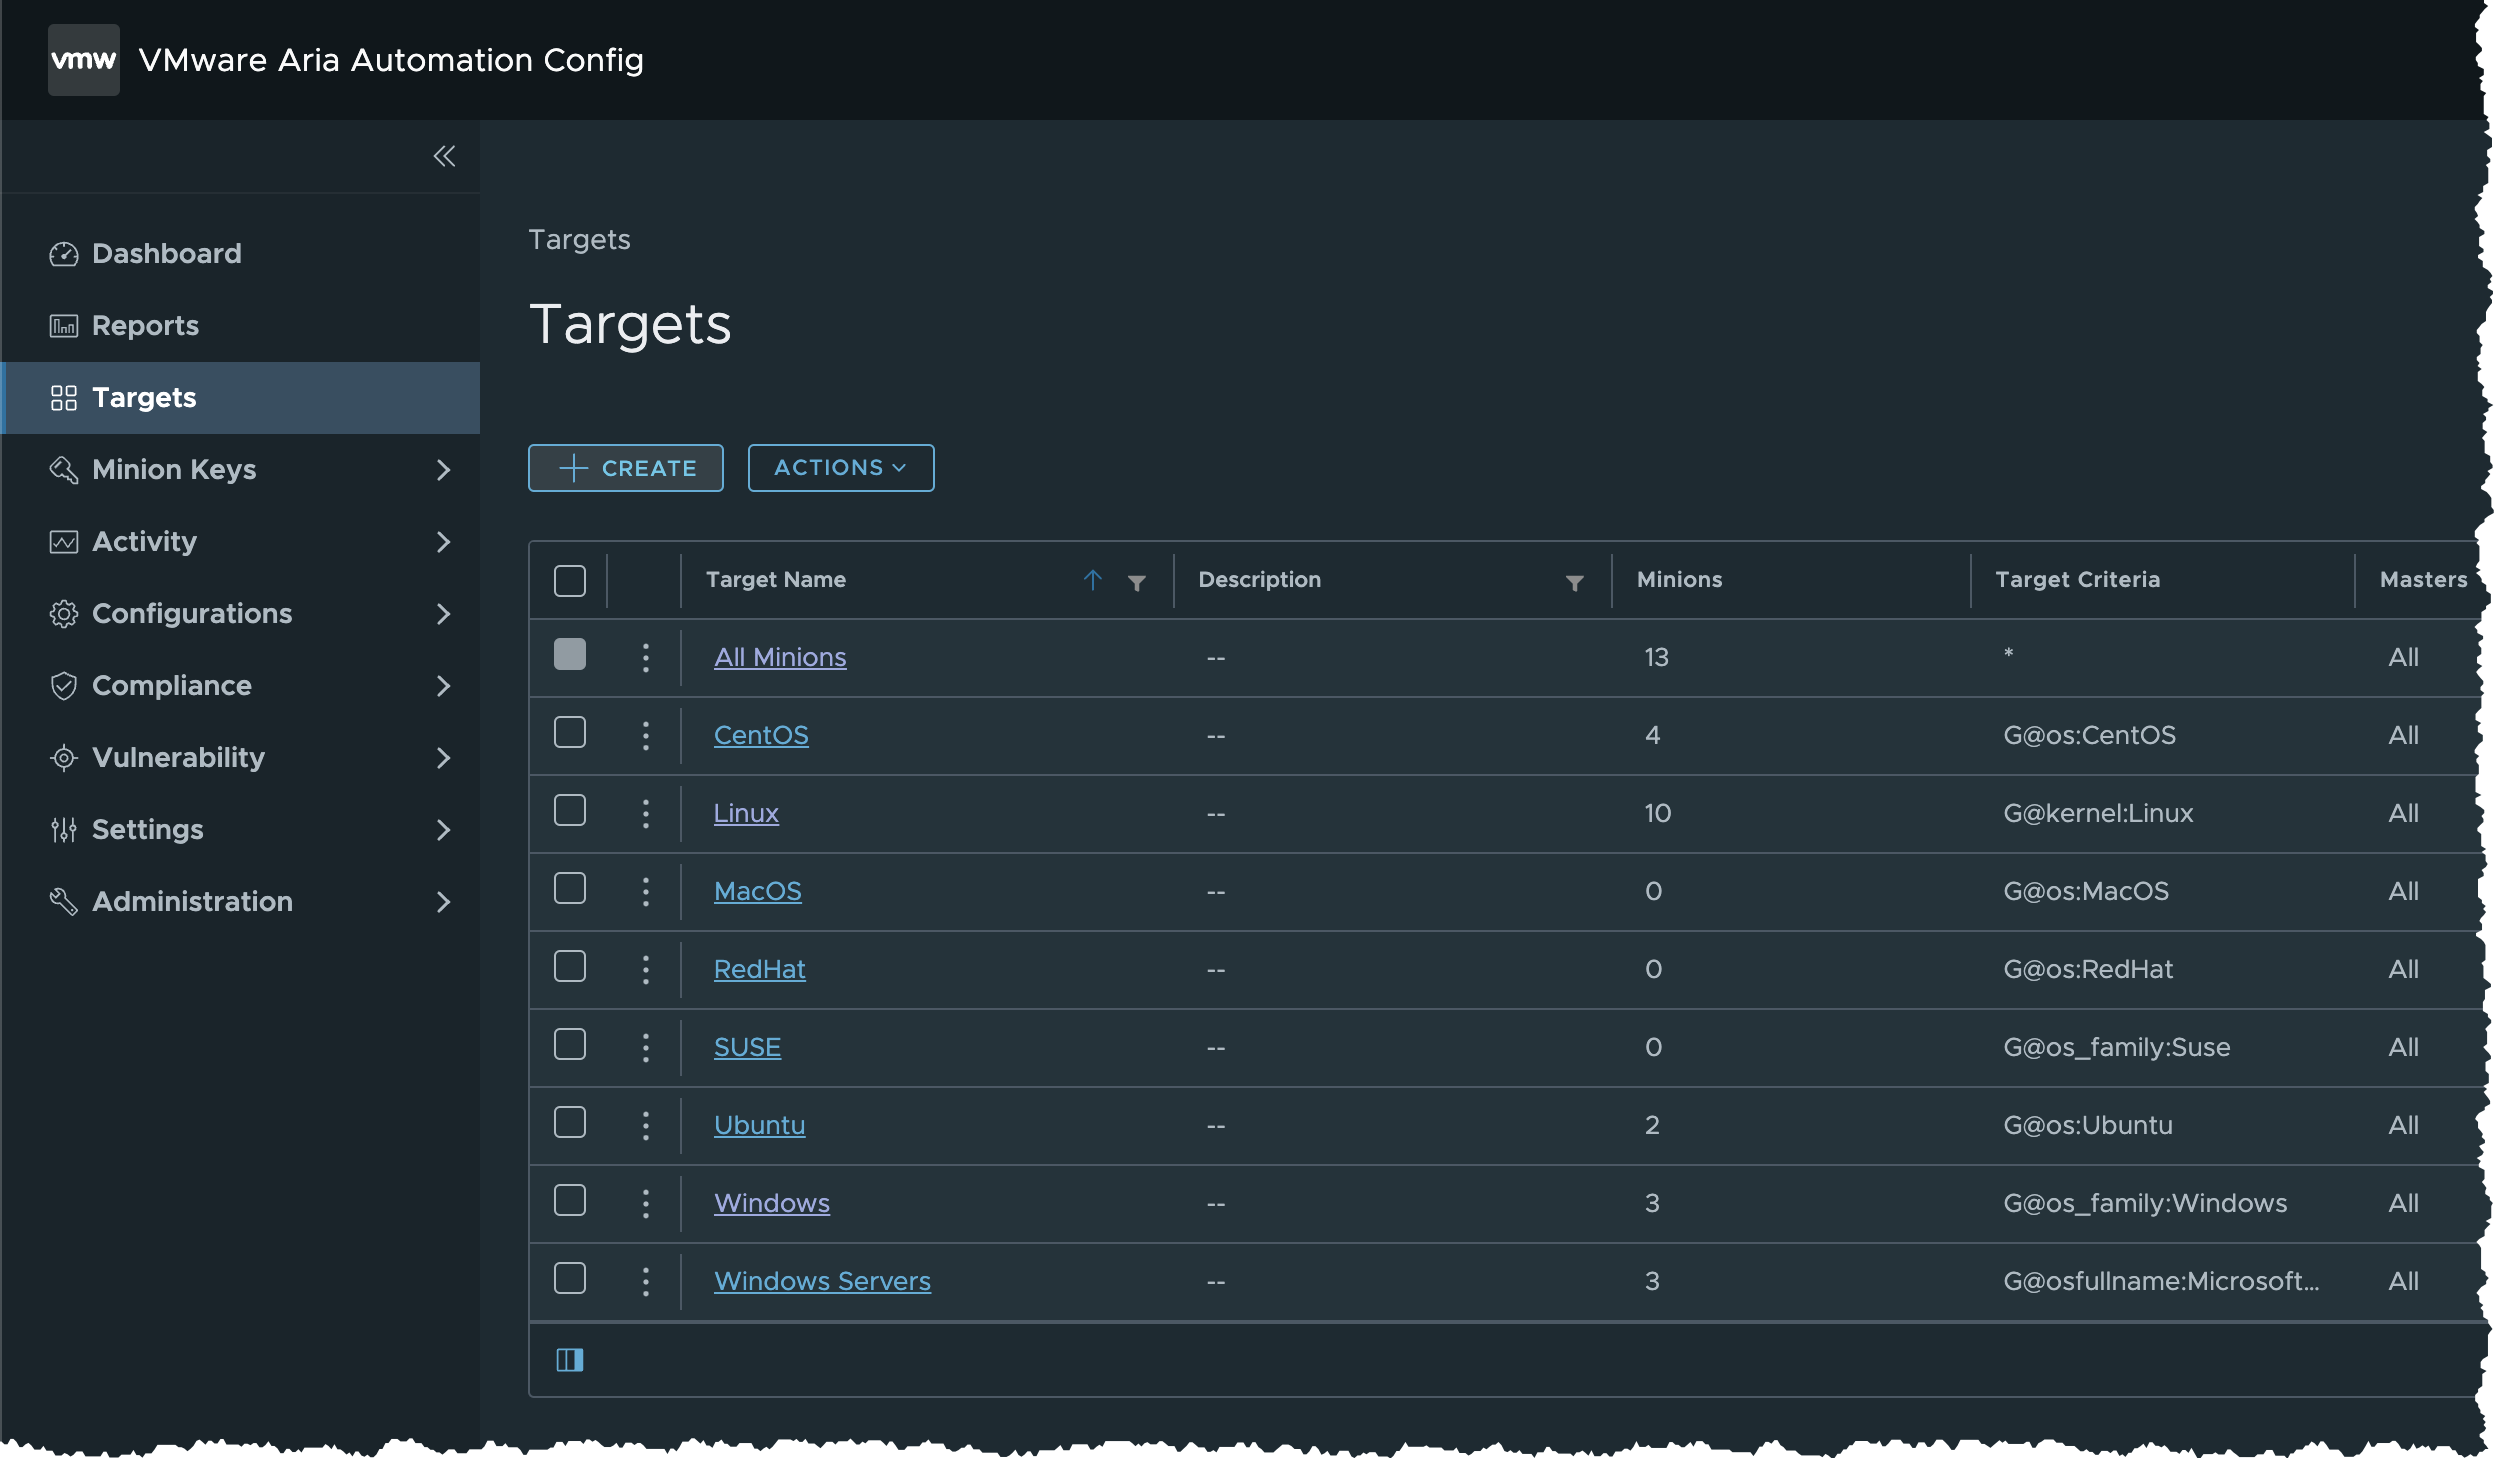The width and height of the screenshot is (2494, 1458).
Task: Open row actions menu for RedHat
Action: click(646, 970)
